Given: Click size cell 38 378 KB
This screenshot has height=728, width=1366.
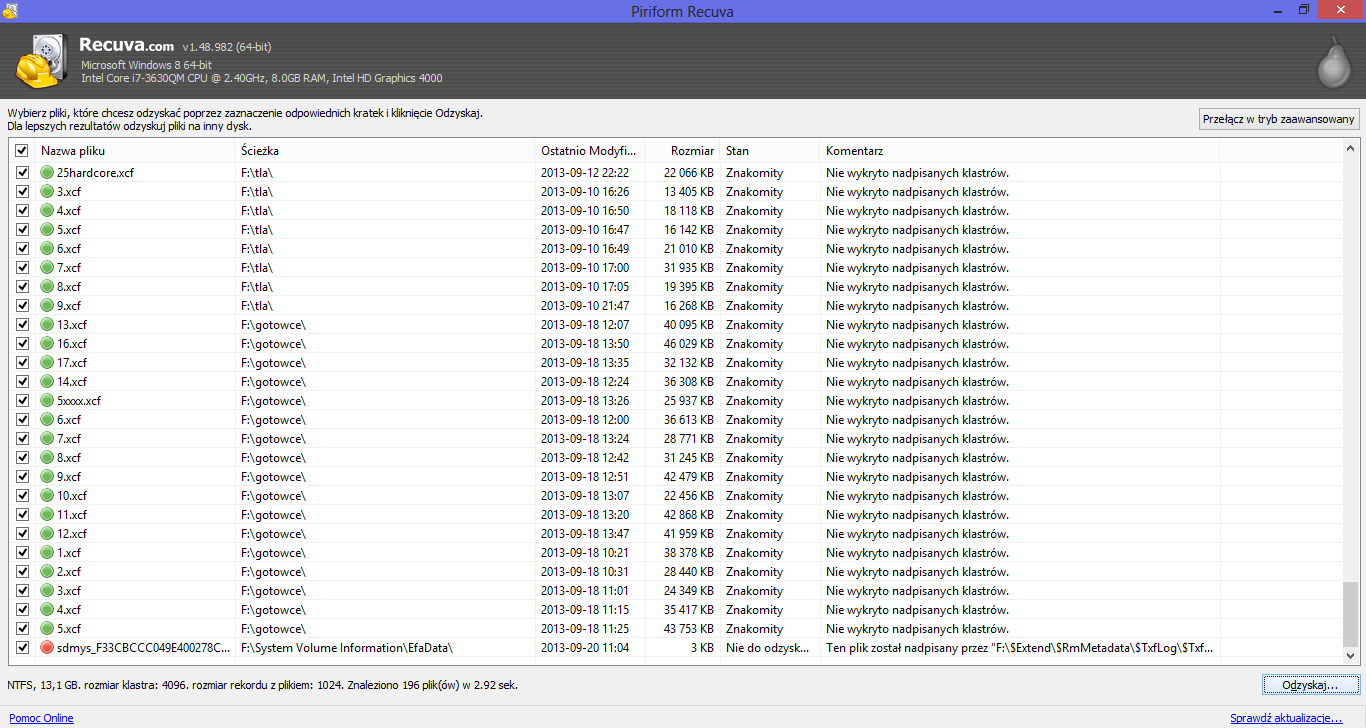Looking at the screenshot, I should pyautogui.click(x=689, y=553).
